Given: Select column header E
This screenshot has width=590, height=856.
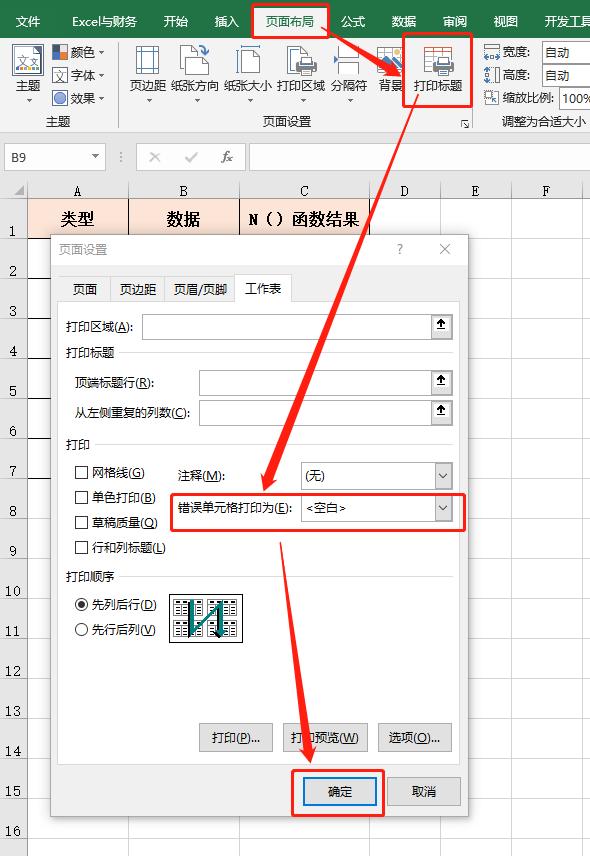Looking at the screenshot, I should tap(475, 191).
